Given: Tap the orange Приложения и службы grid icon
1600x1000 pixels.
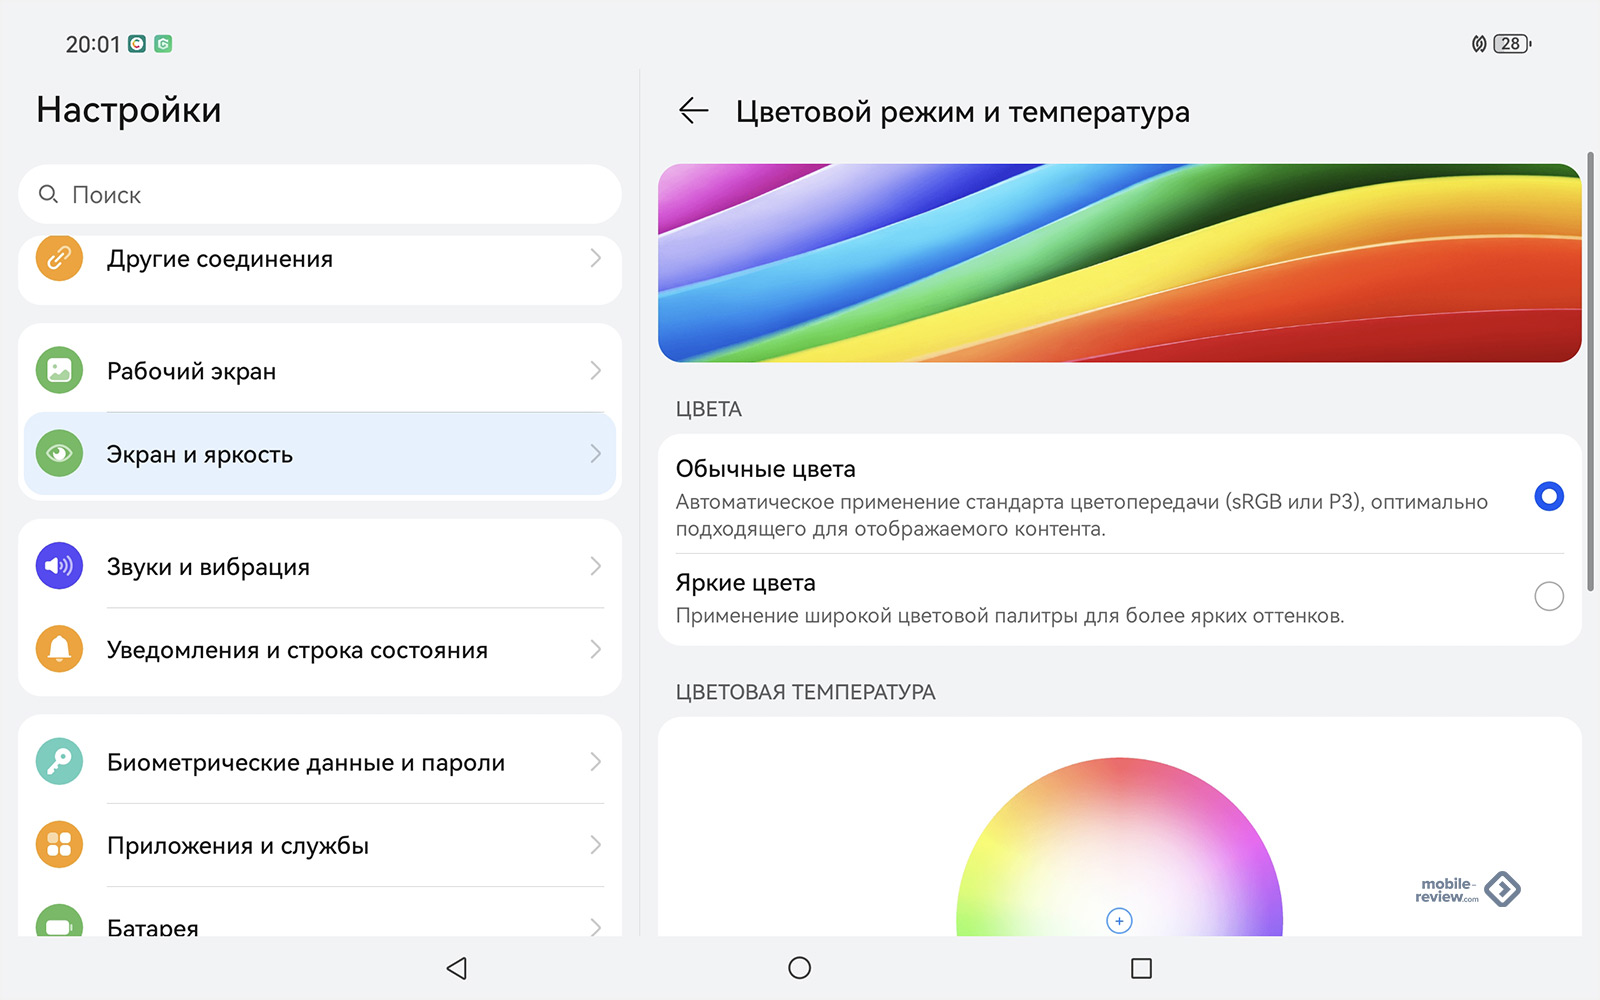Looking at the screenshot, I should tap(59, 845).
